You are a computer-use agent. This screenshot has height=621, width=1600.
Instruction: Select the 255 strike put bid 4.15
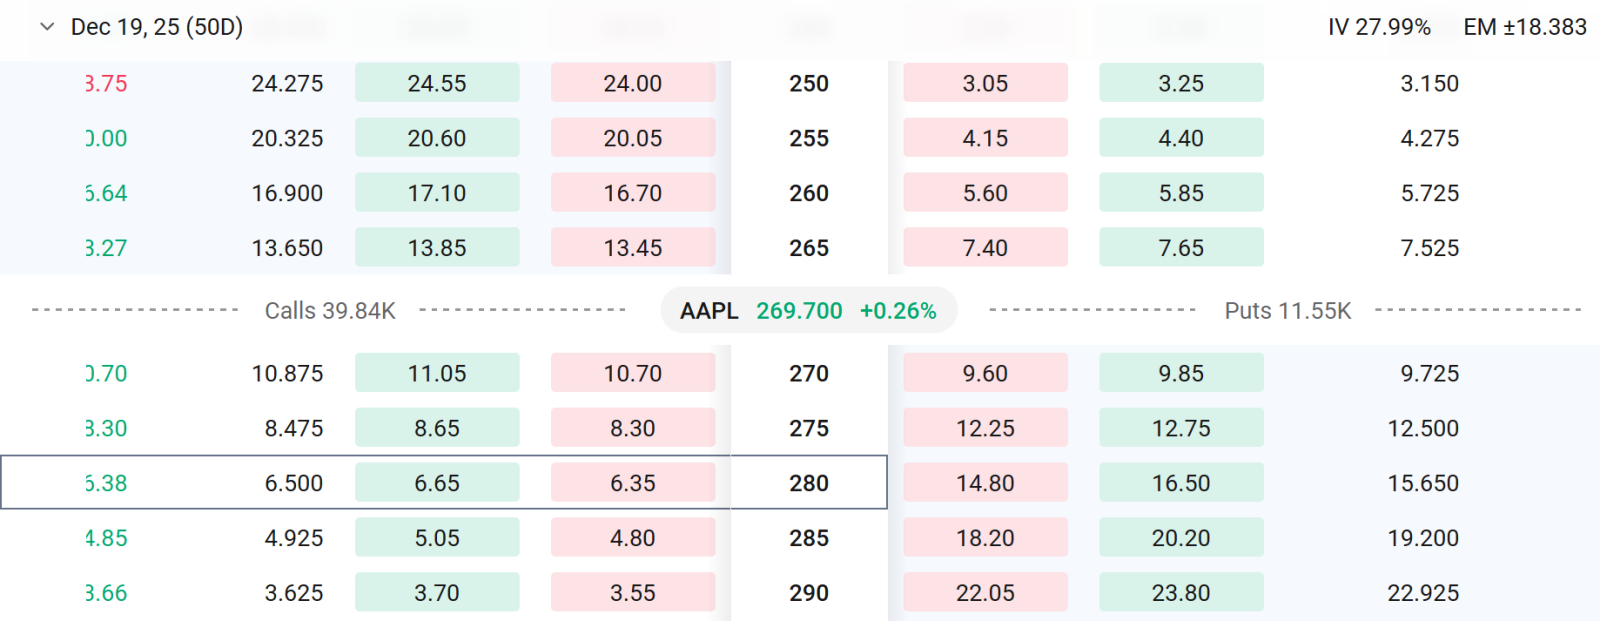pos(985,138)
